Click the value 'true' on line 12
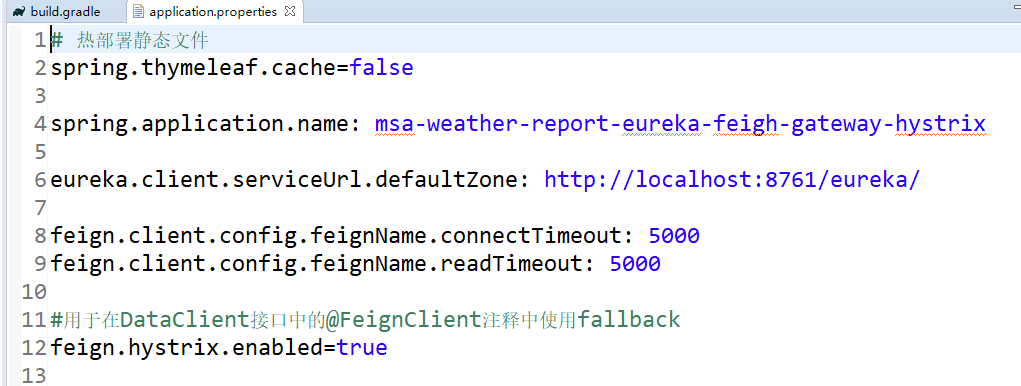This screenshot has width=1021, height=386. [362, 348]
